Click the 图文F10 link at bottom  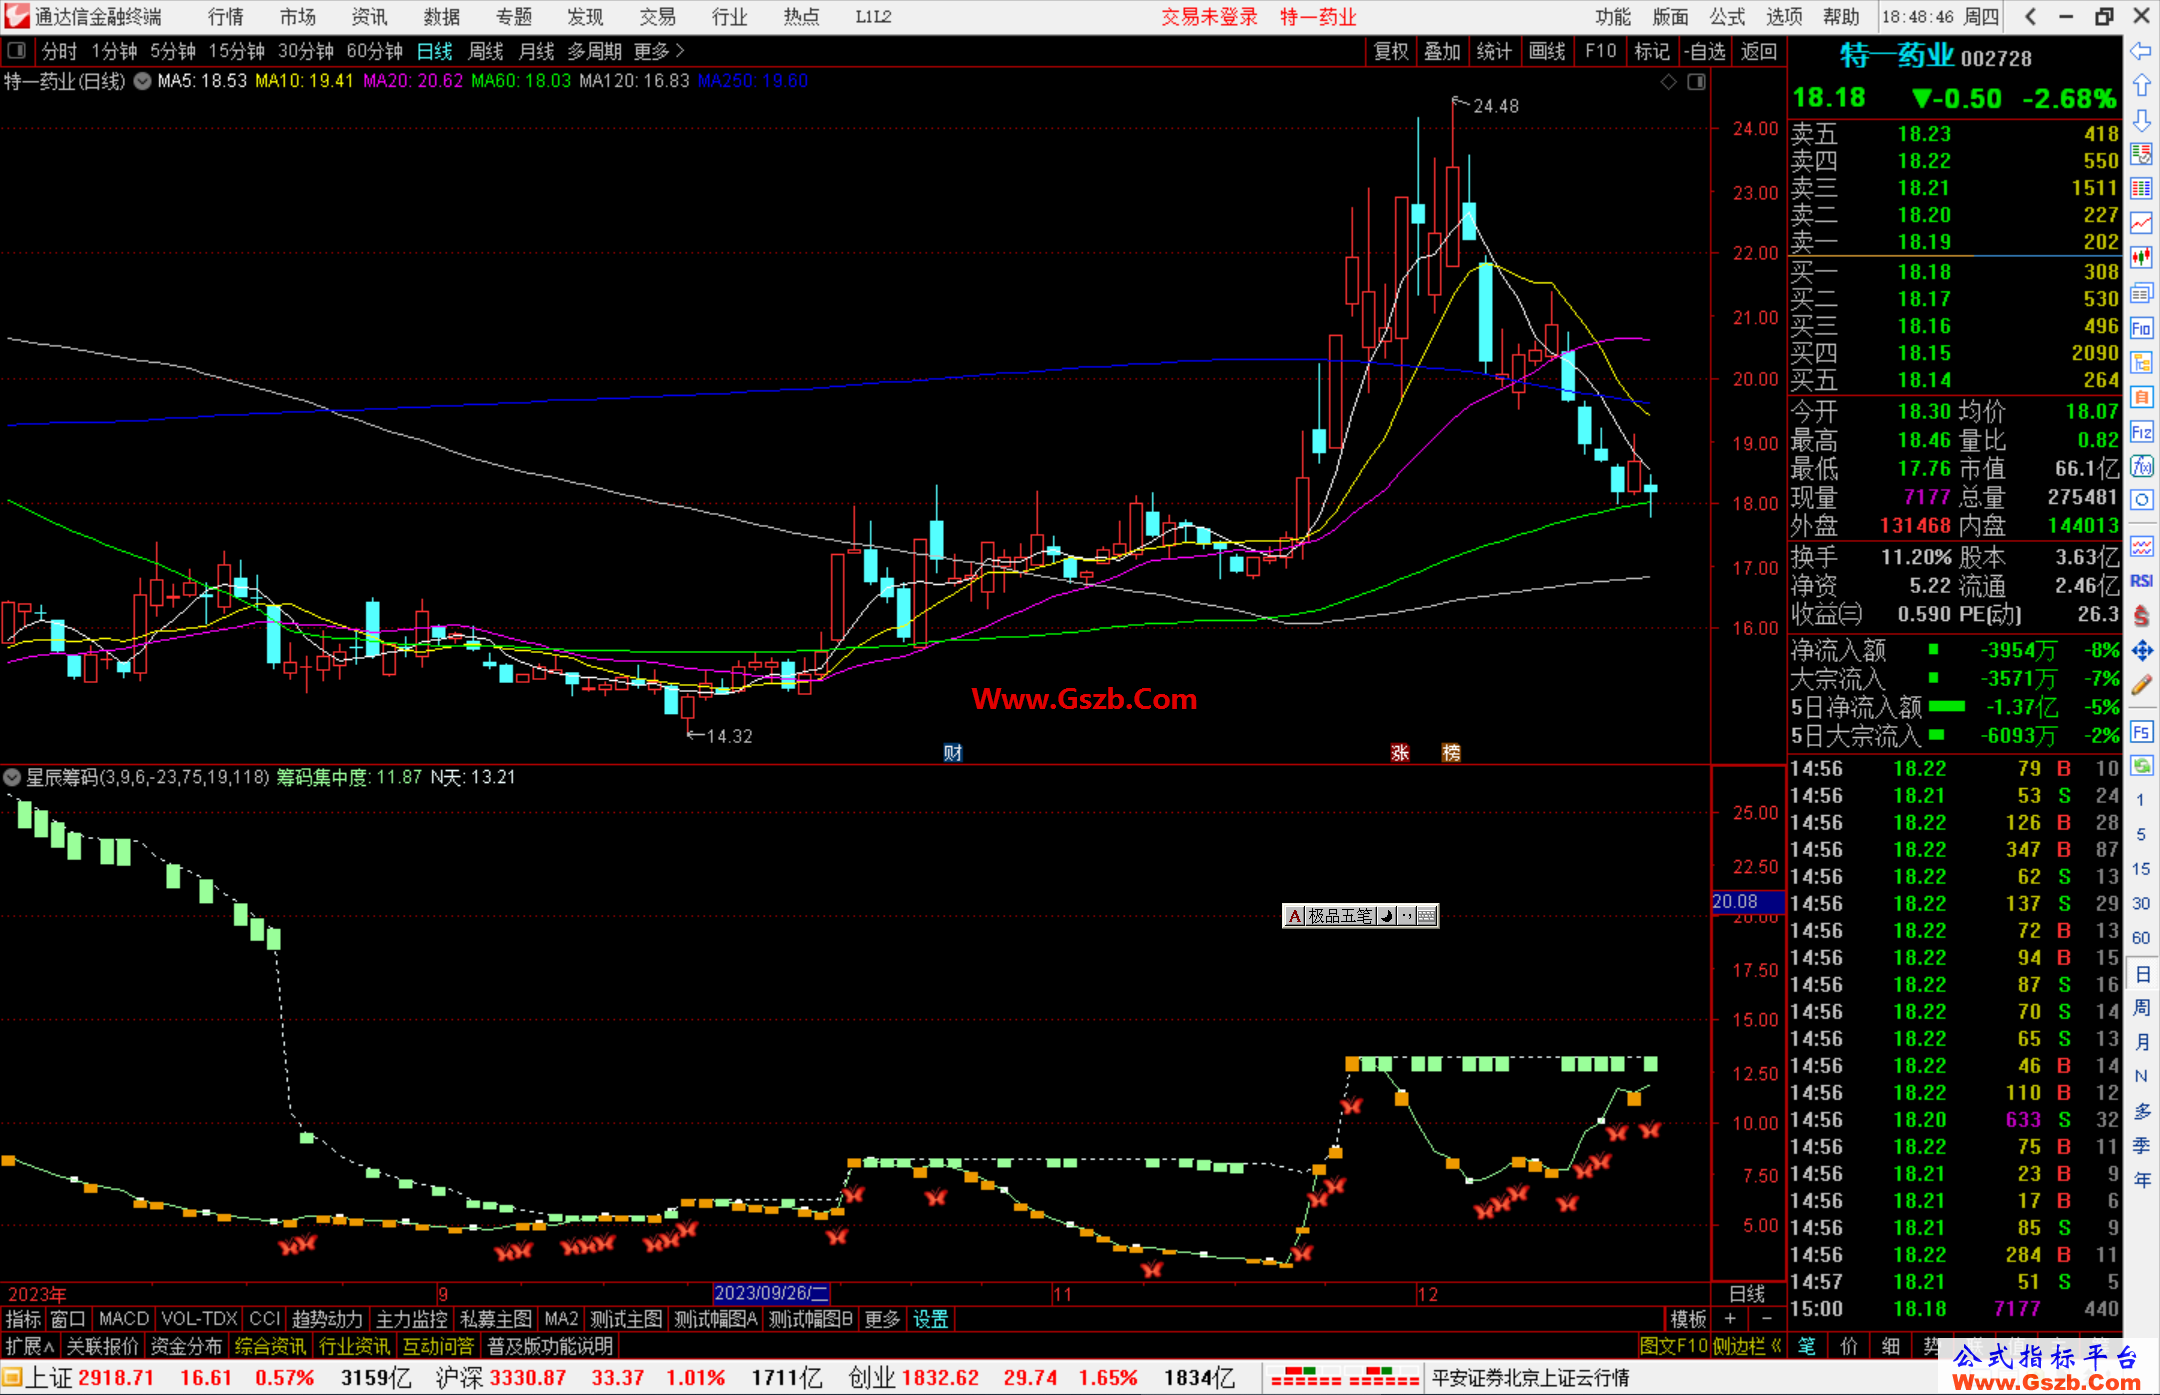click(x=1674, y=1346)
